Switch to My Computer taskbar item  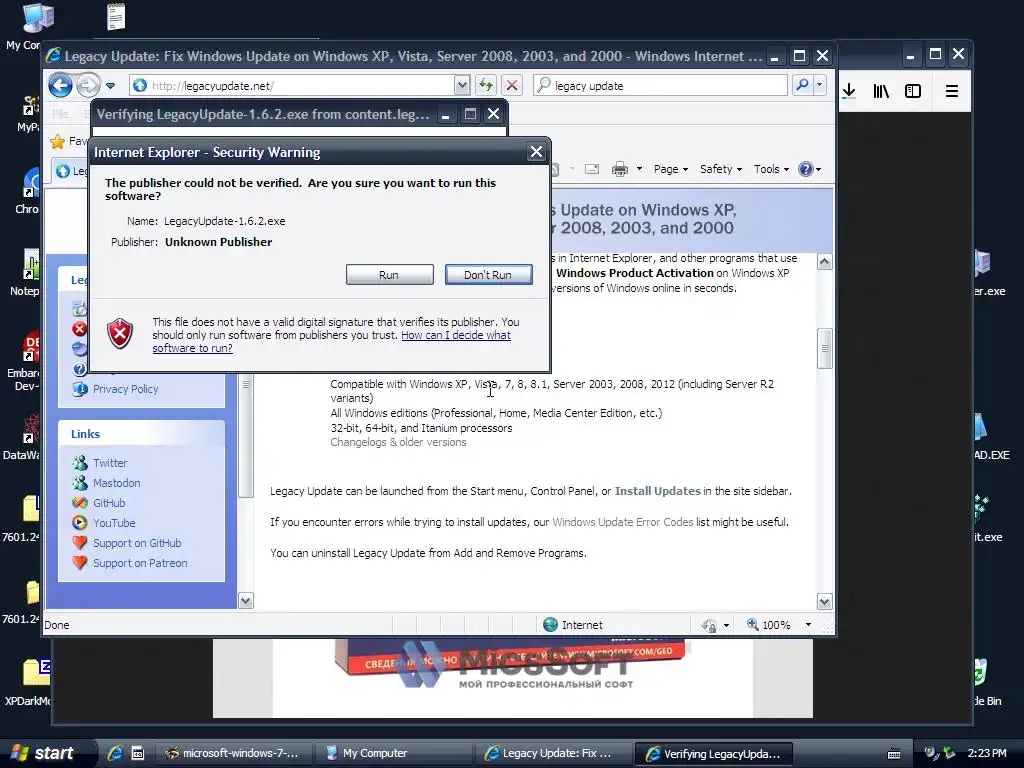pyautogui.click(x=394, y=753)
